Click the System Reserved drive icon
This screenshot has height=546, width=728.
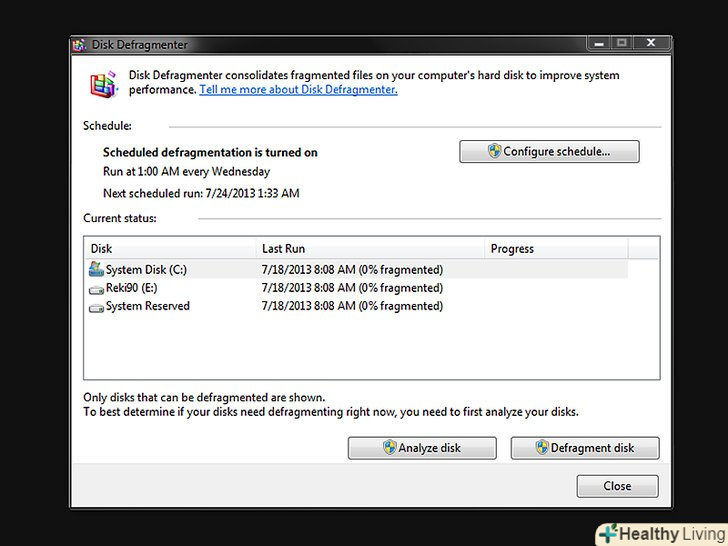(96, 307)
